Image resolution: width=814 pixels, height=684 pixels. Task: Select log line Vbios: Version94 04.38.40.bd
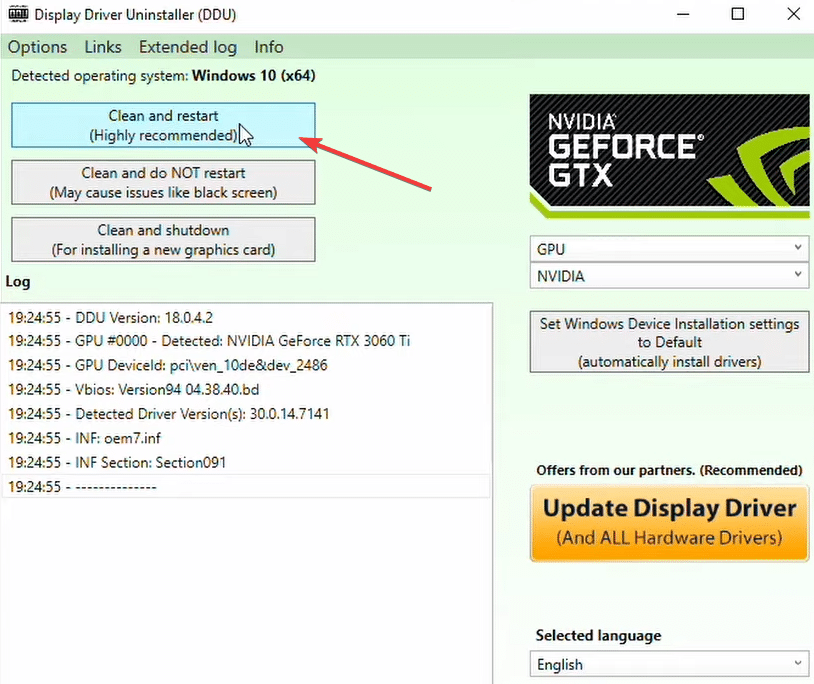246,390
